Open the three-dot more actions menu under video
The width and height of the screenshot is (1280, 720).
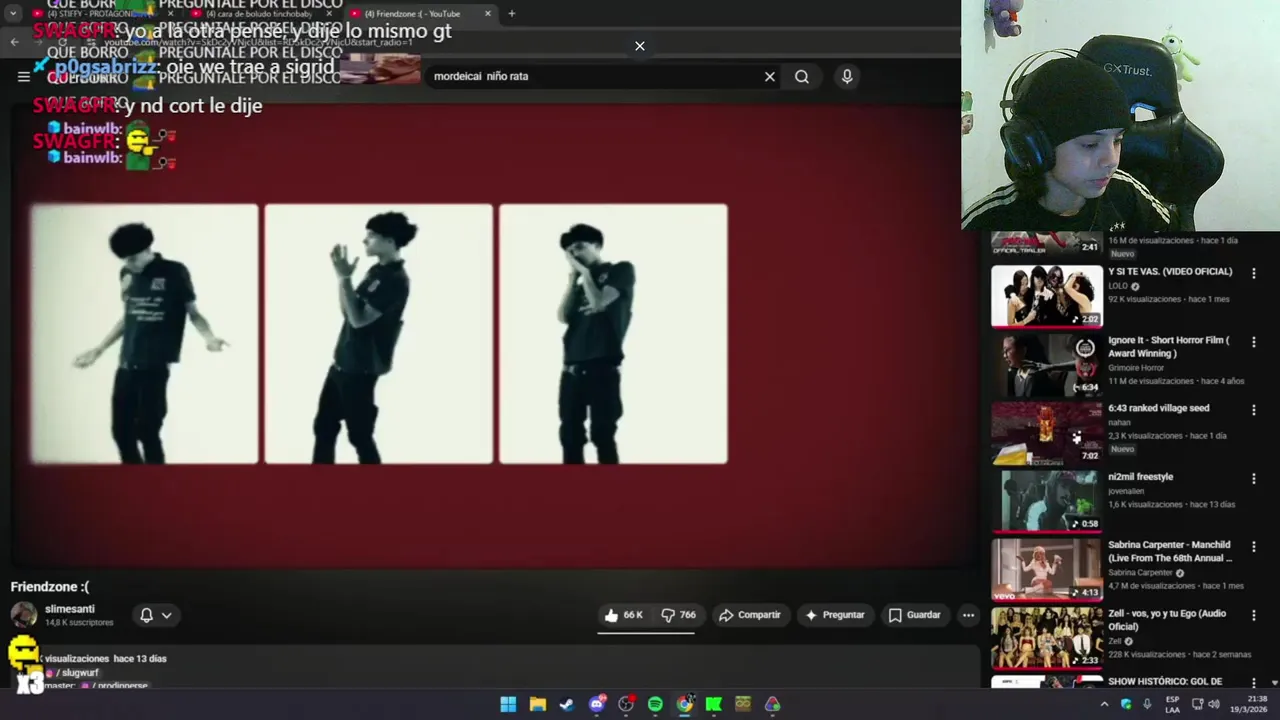[x=968, y=615]
